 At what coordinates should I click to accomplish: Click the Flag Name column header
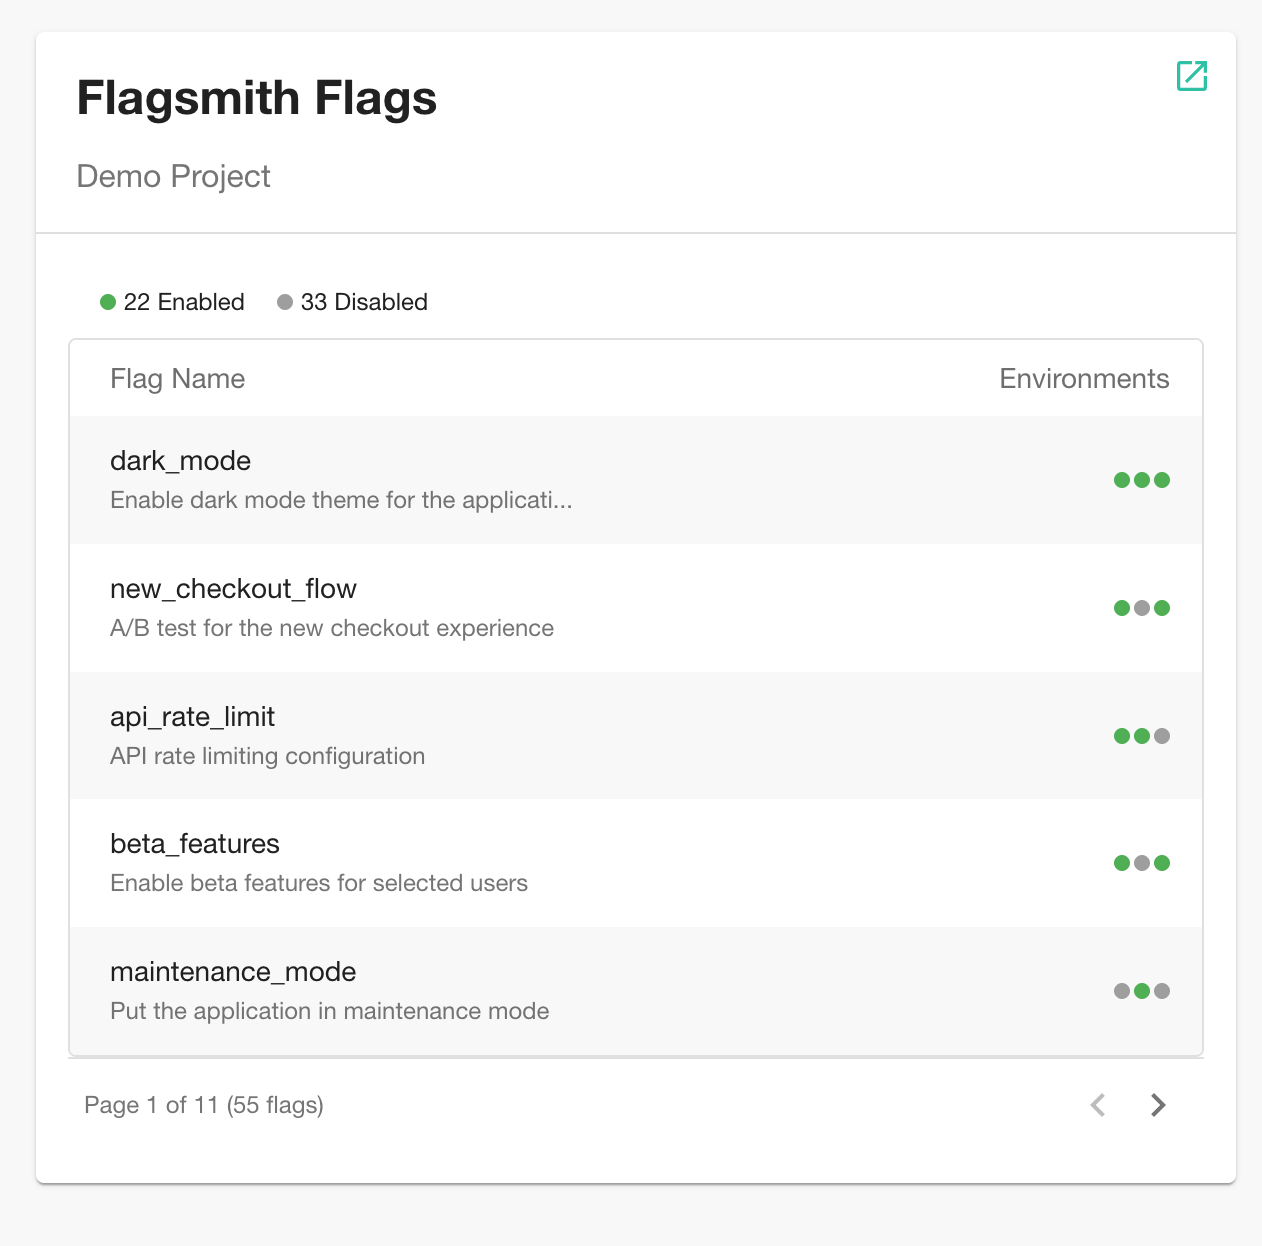(x=177, y=379)
